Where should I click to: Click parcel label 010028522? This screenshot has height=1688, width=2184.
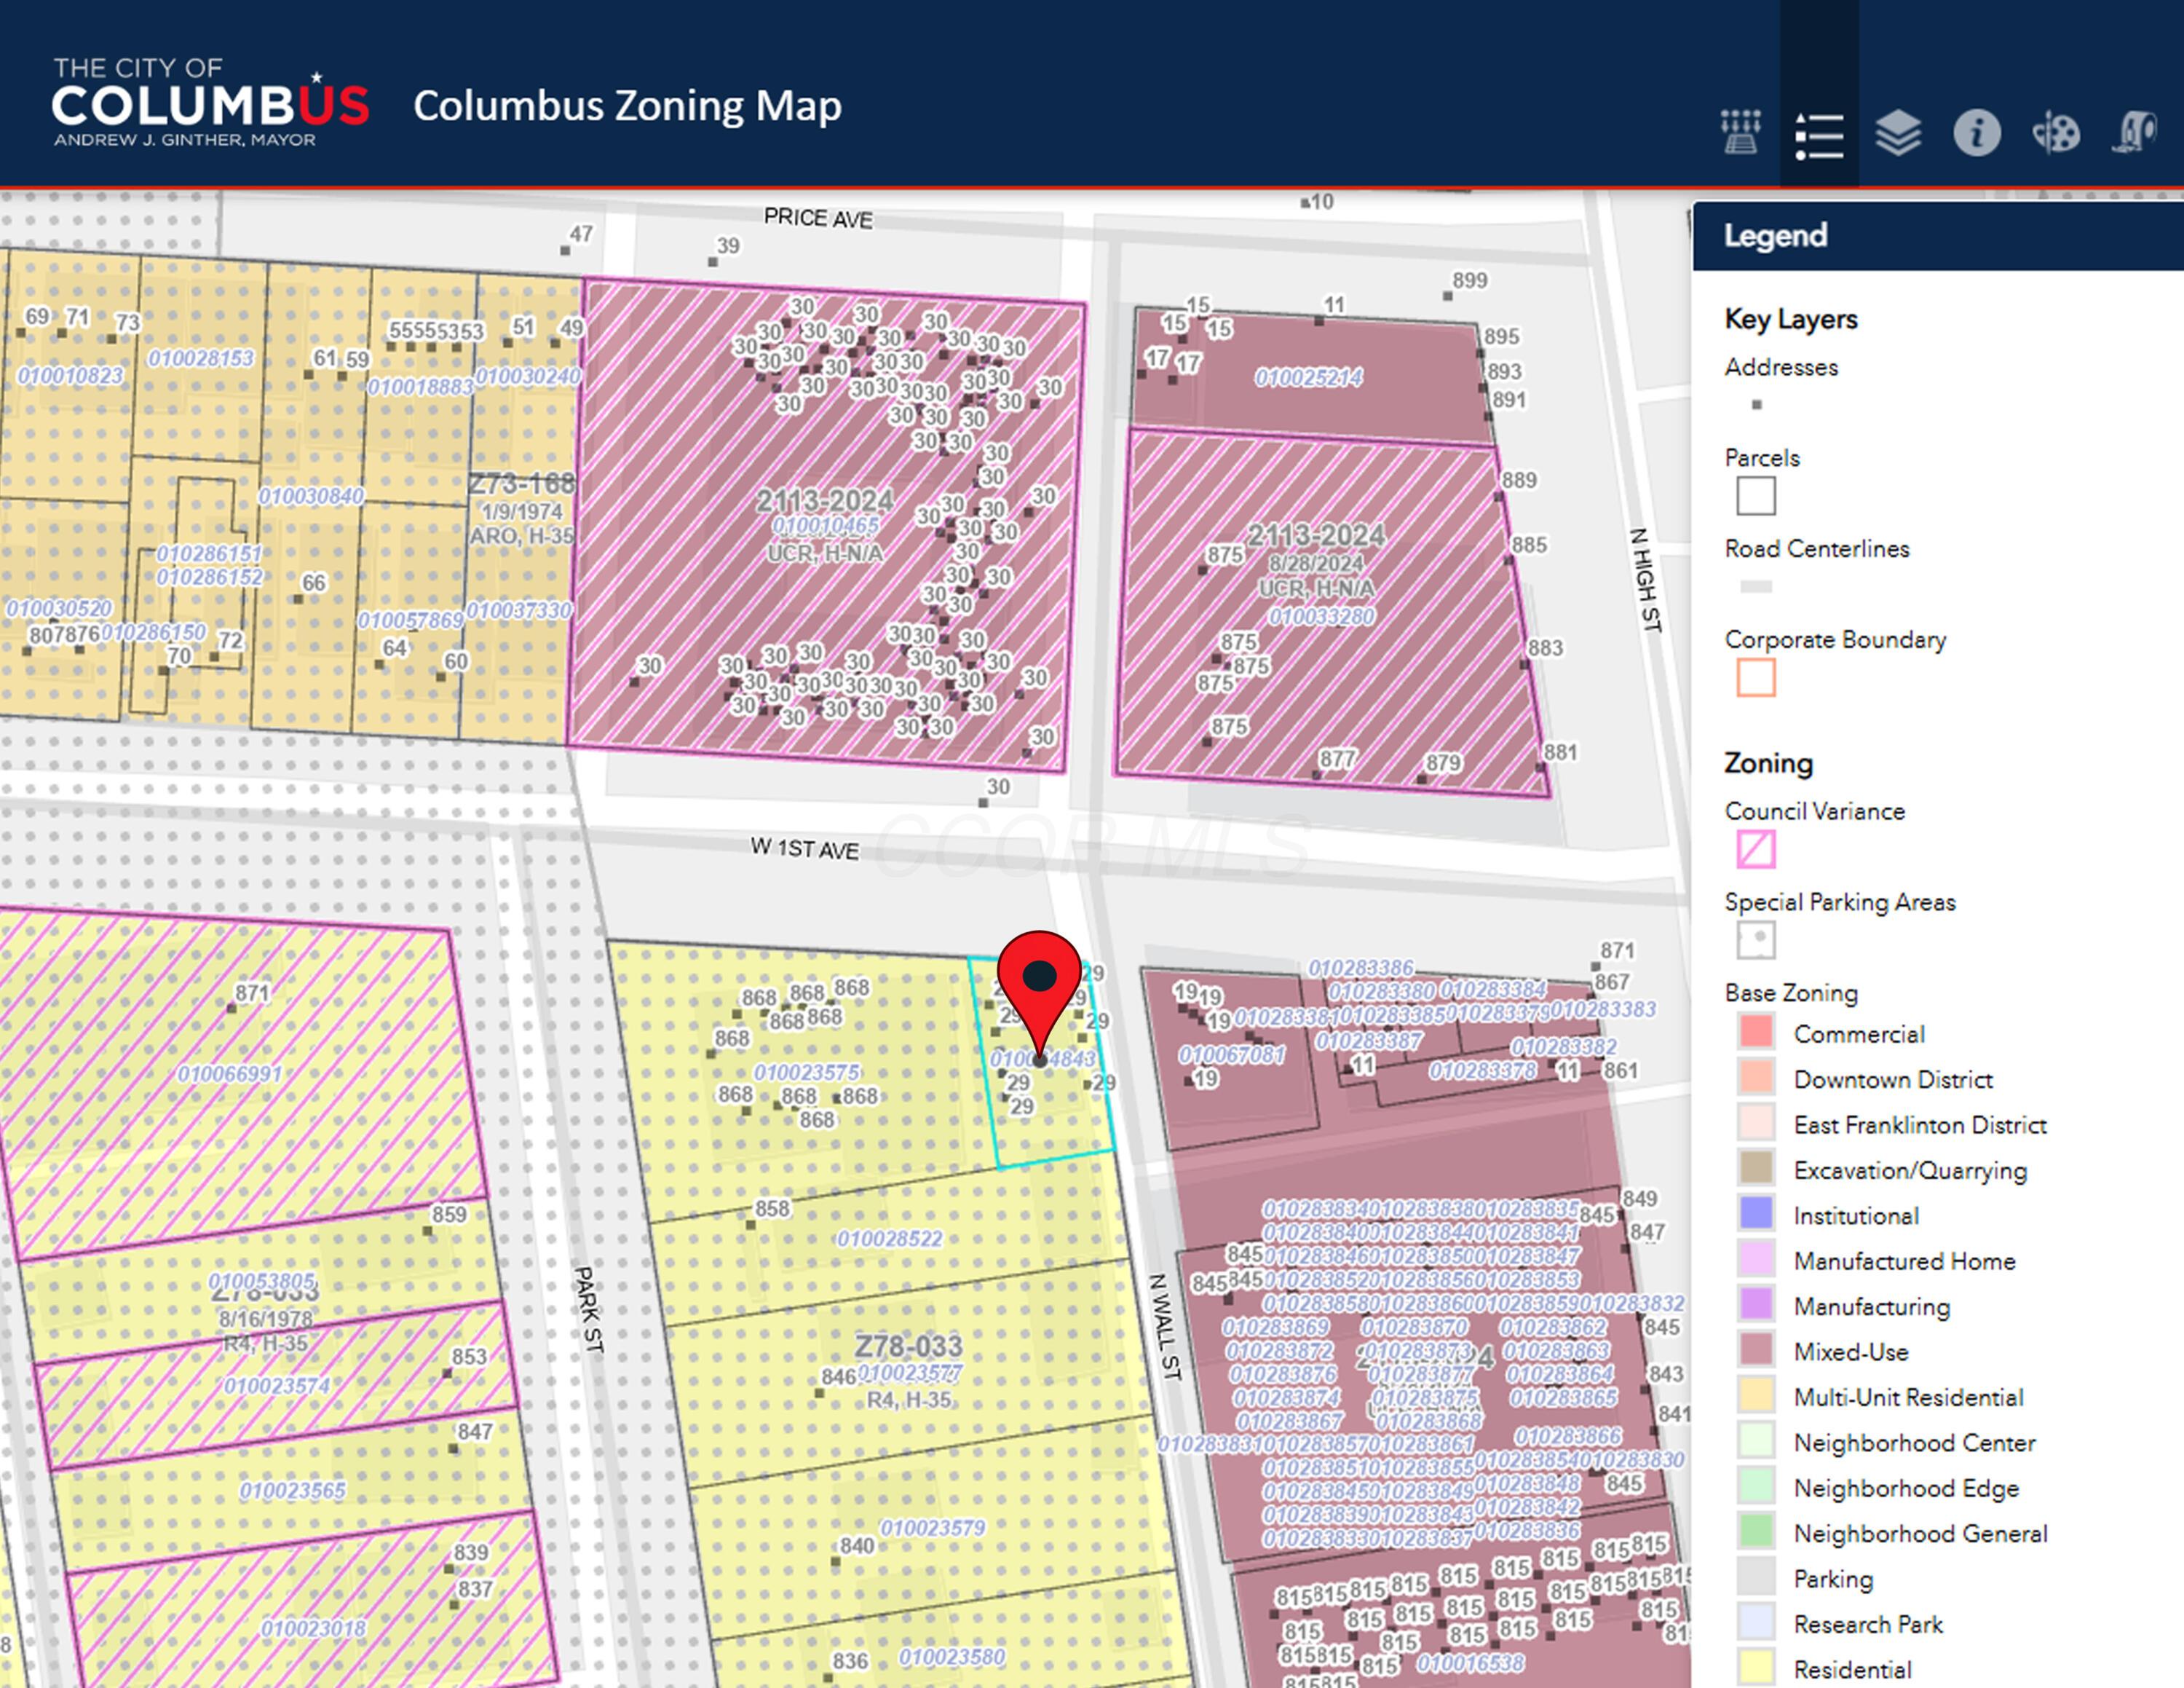(x=889, y=1239)
